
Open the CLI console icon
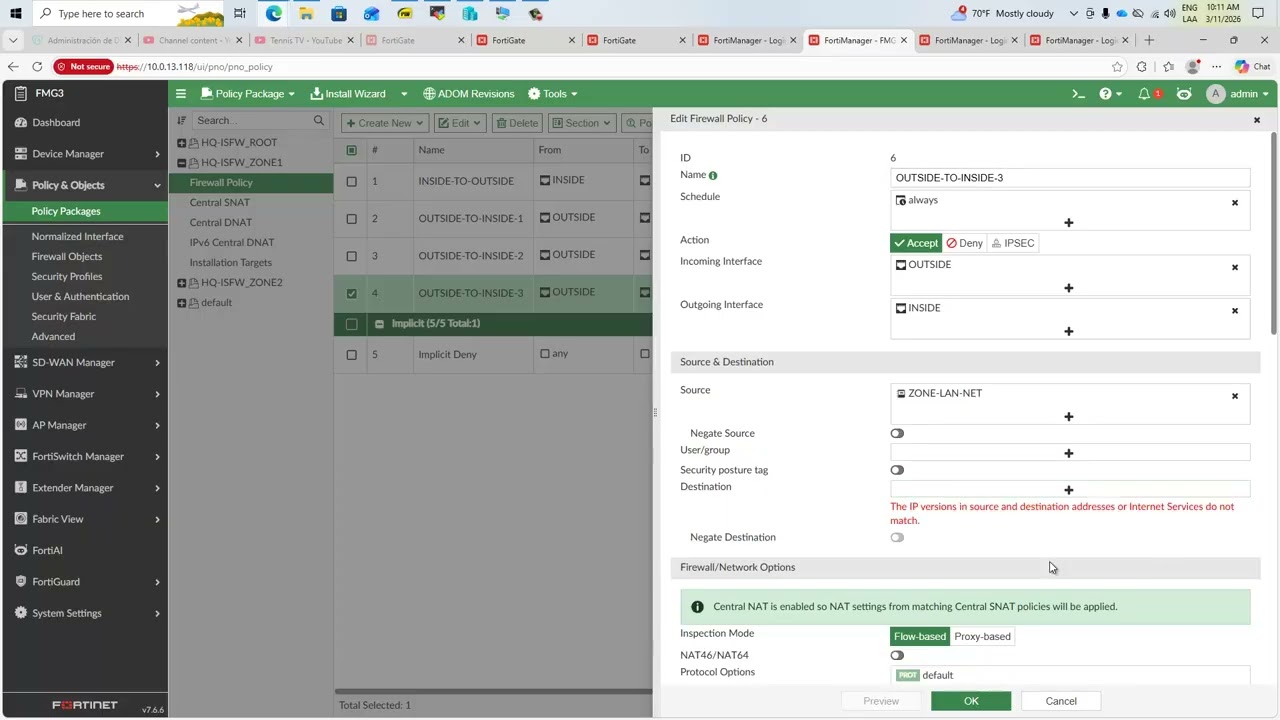coord(1078,94)
